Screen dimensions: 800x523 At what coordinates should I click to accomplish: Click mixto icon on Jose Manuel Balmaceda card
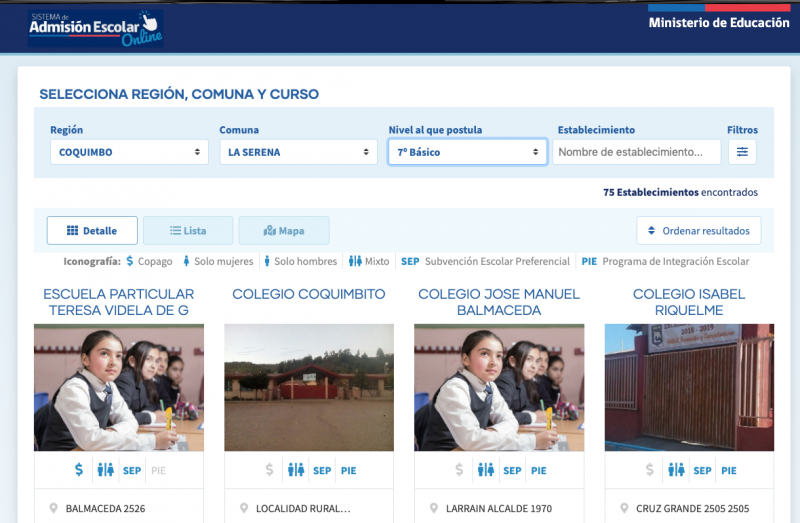[x=486, y=469]
